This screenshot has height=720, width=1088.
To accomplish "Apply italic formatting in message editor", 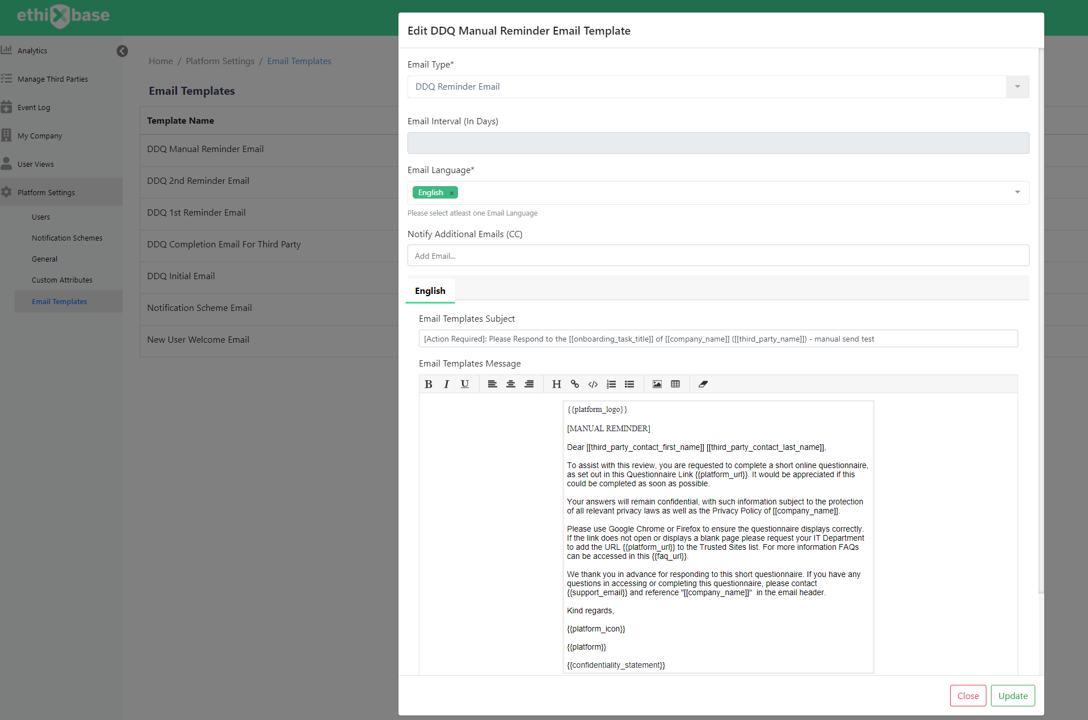I will click(x=446, y=384).
